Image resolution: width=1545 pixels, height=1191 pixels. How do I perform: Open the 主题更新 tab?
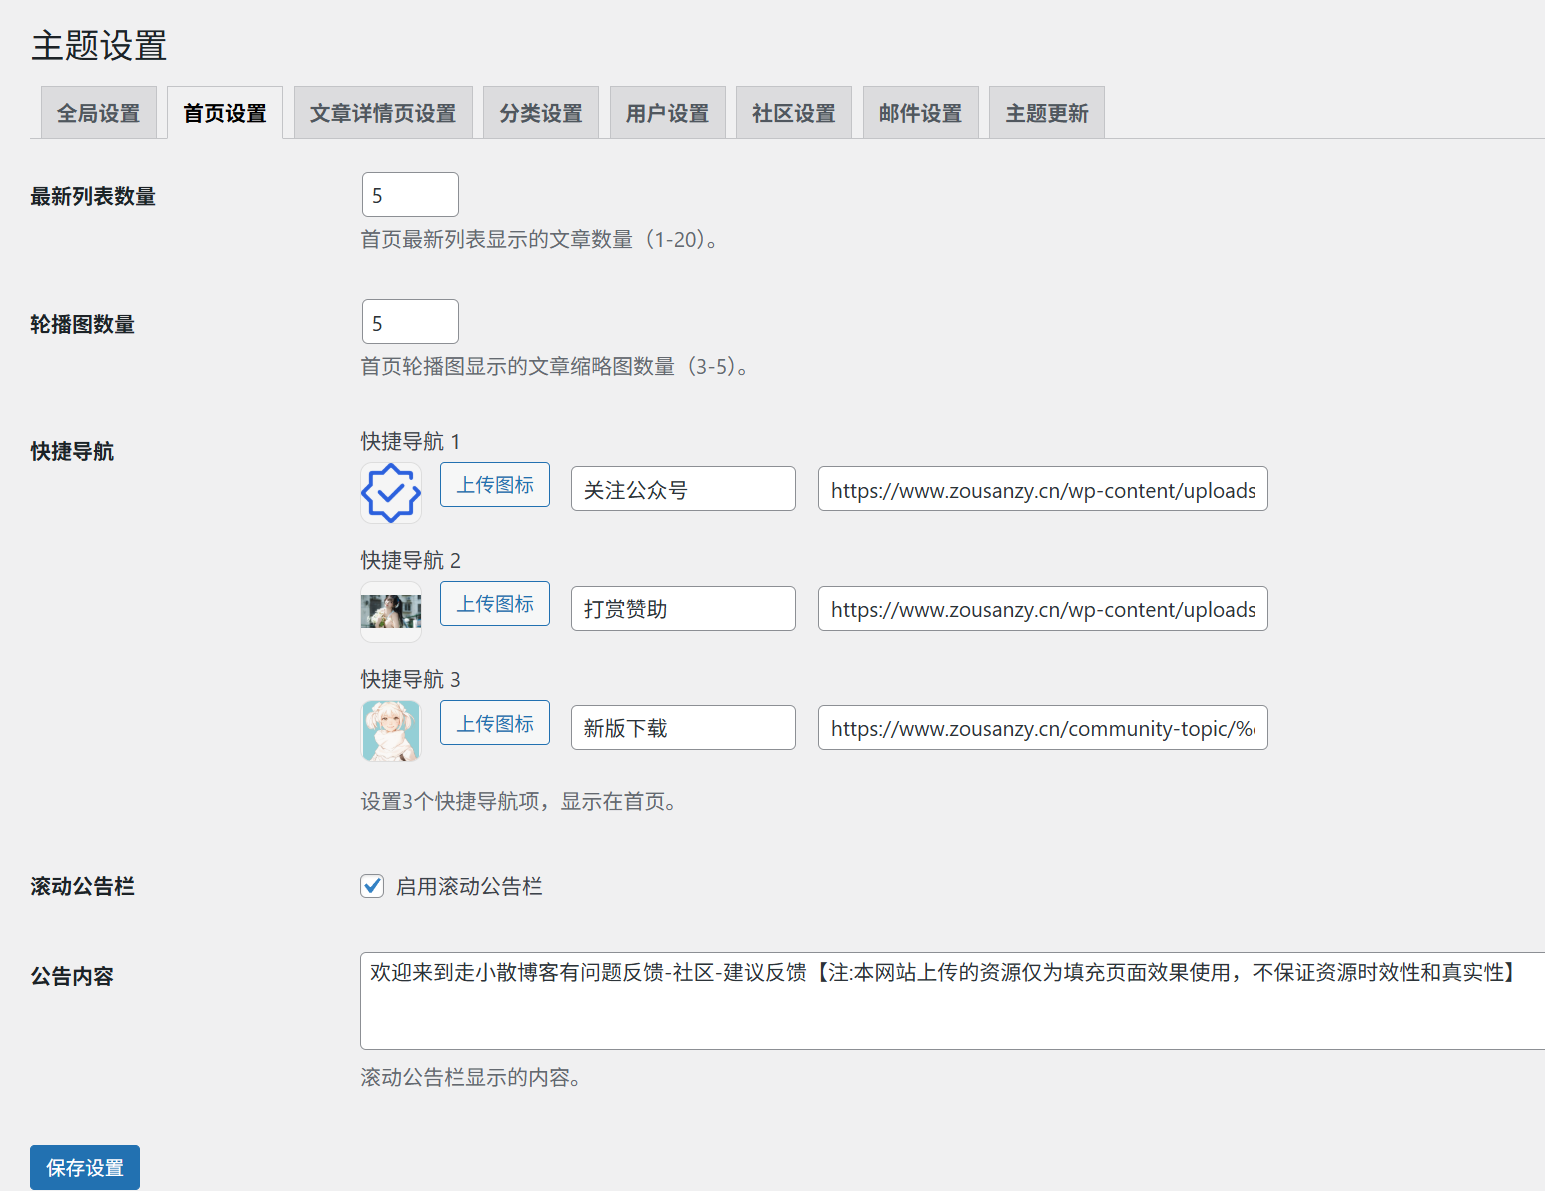[x=1046, y=113]
